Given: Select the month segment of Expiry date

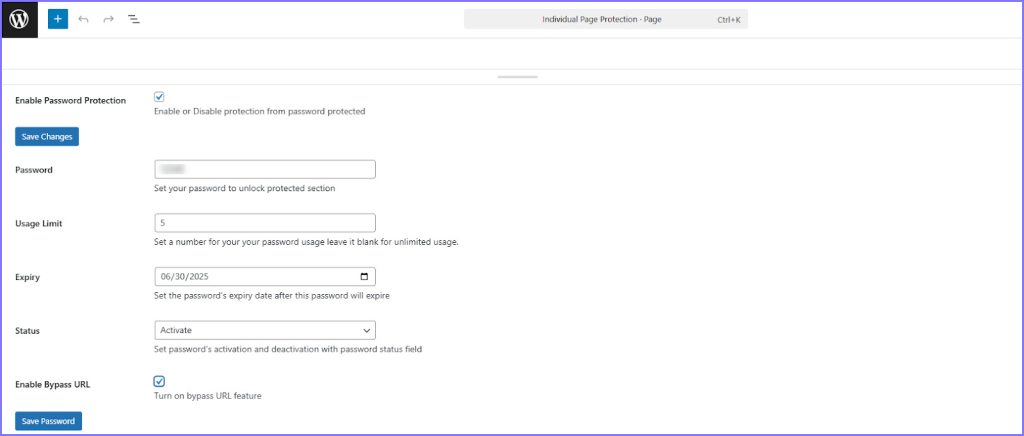Looking at the screenshot, I should pyautogui.click(x=166, y=277).
